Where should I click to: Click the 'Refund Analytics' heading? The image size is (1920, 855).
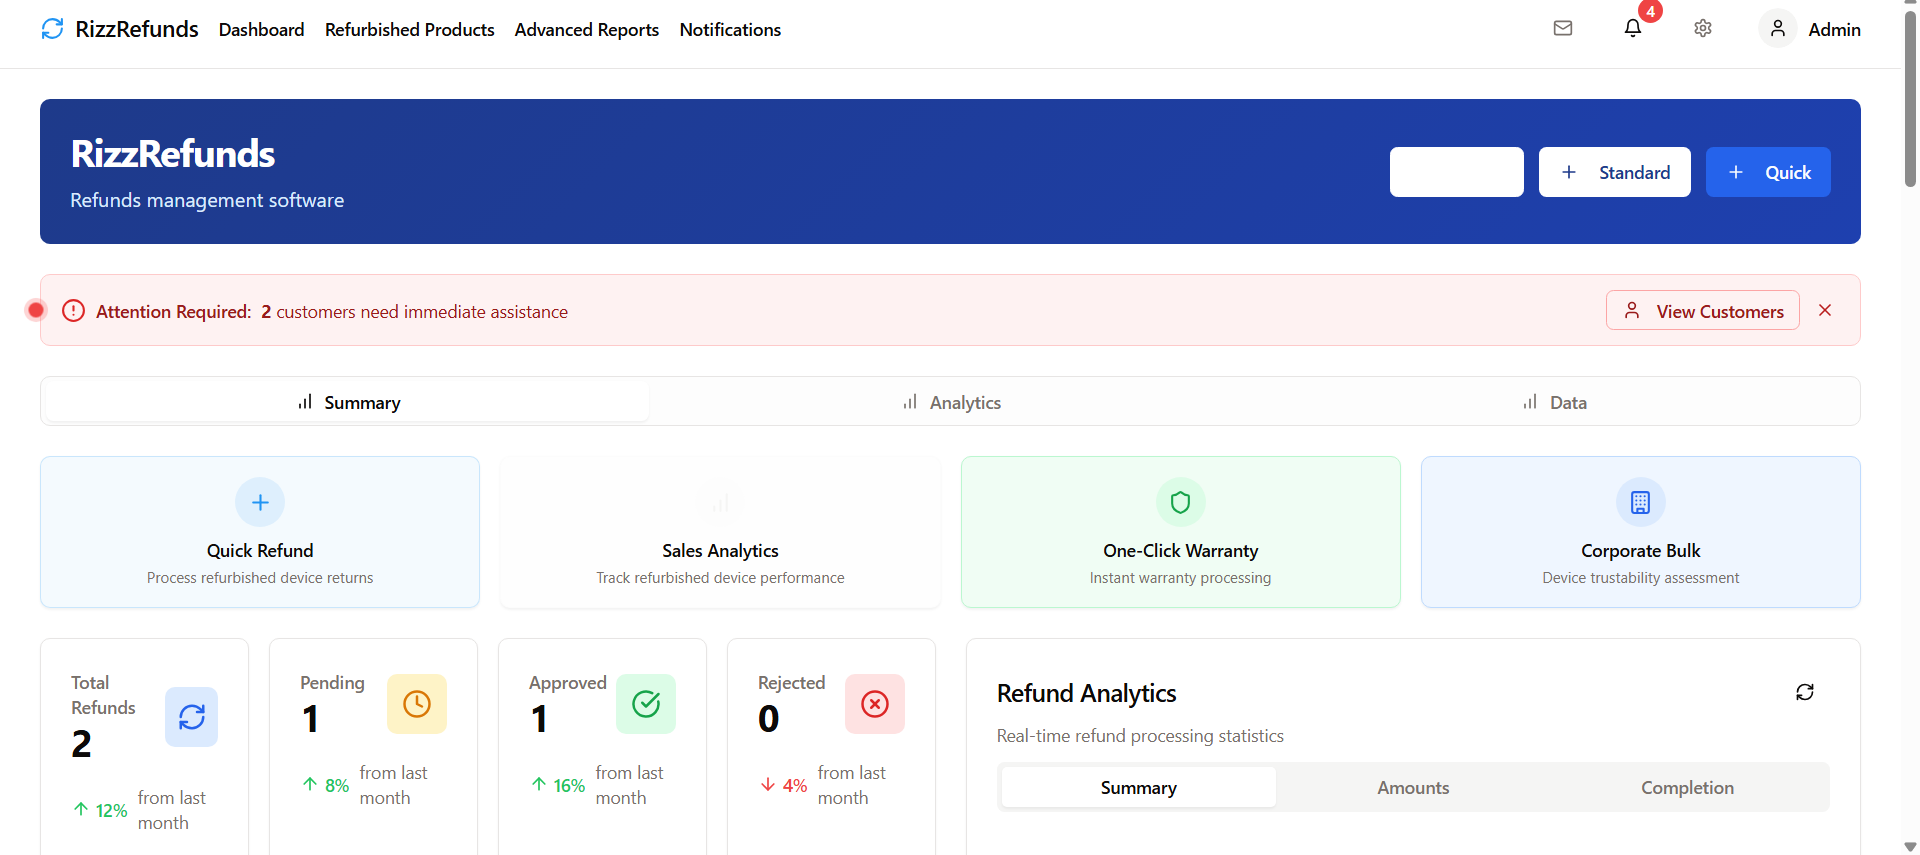[1086, 693]
